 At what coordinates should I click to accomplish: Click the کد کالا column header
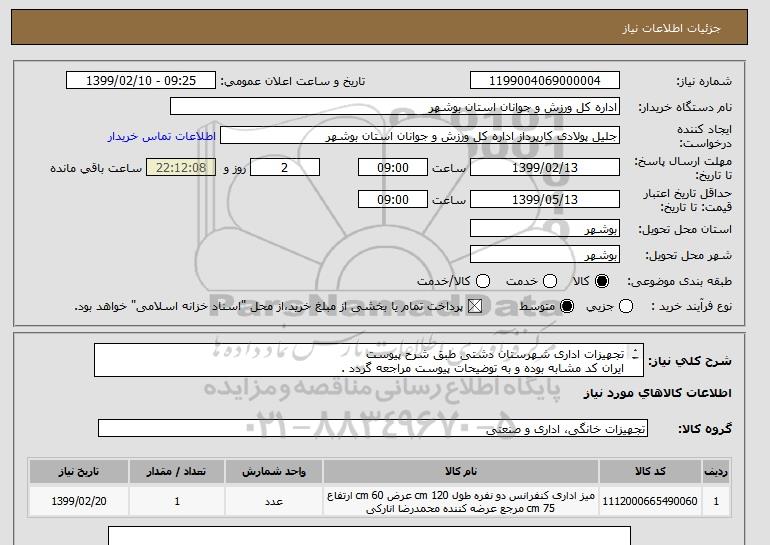pos(650,471)
